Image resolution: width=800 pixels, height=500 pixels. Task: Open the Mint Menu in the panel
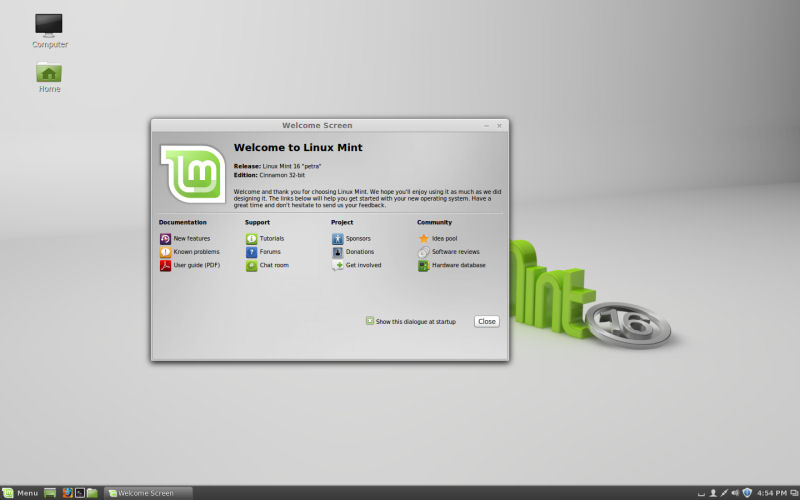[x=20, y=493]
